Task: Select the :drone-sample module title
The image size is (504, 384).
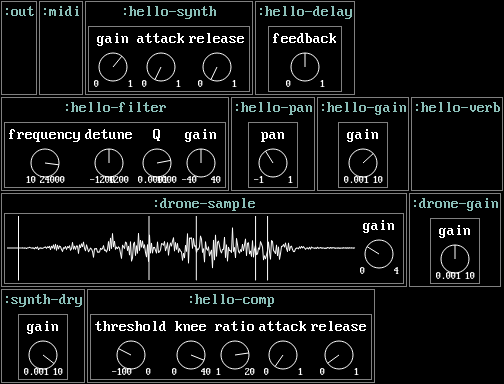Action: 204,204
